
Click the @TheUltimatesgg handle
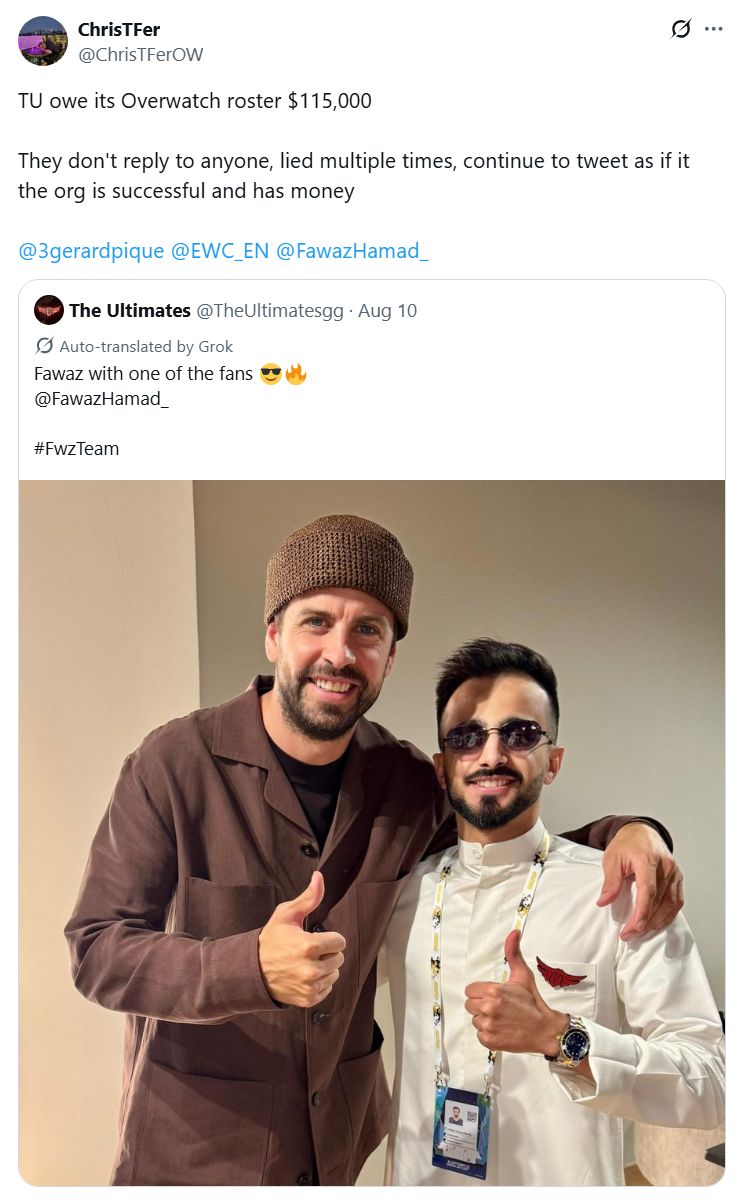coord(270,310)
